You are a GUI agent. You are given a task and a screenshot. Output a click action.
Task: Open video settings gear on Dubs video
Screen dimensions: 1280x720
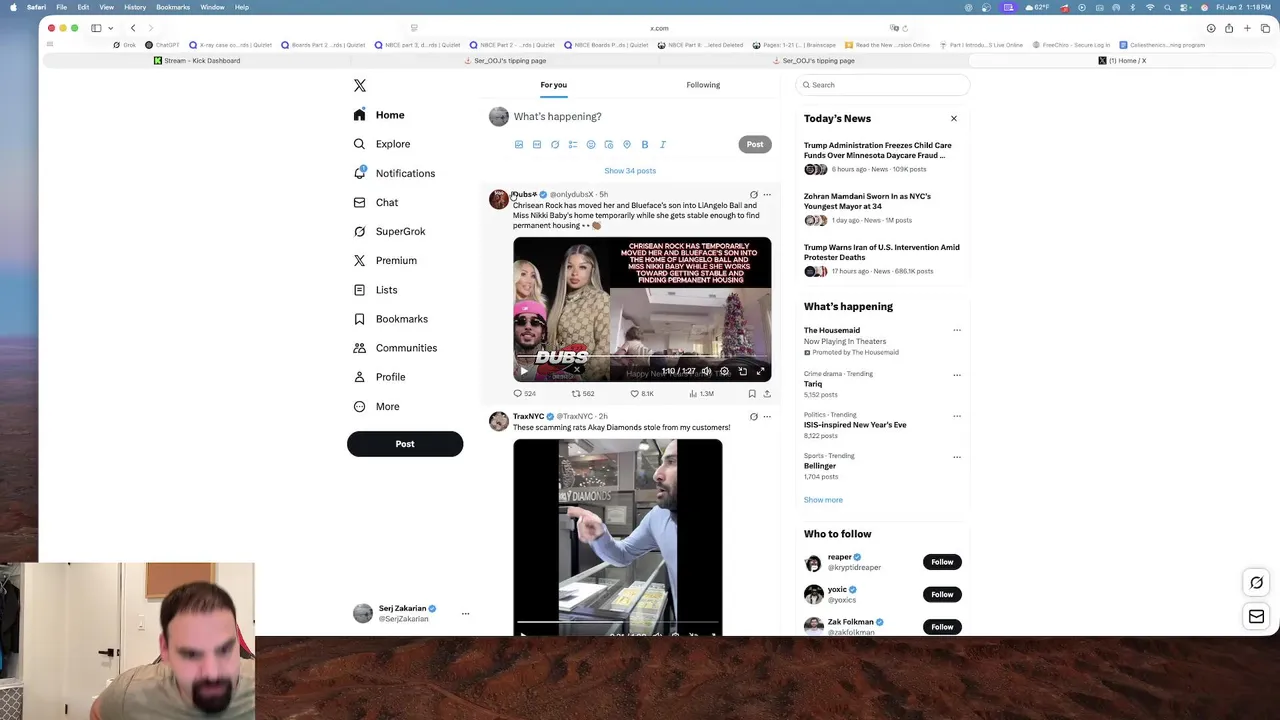click(724, 371)
